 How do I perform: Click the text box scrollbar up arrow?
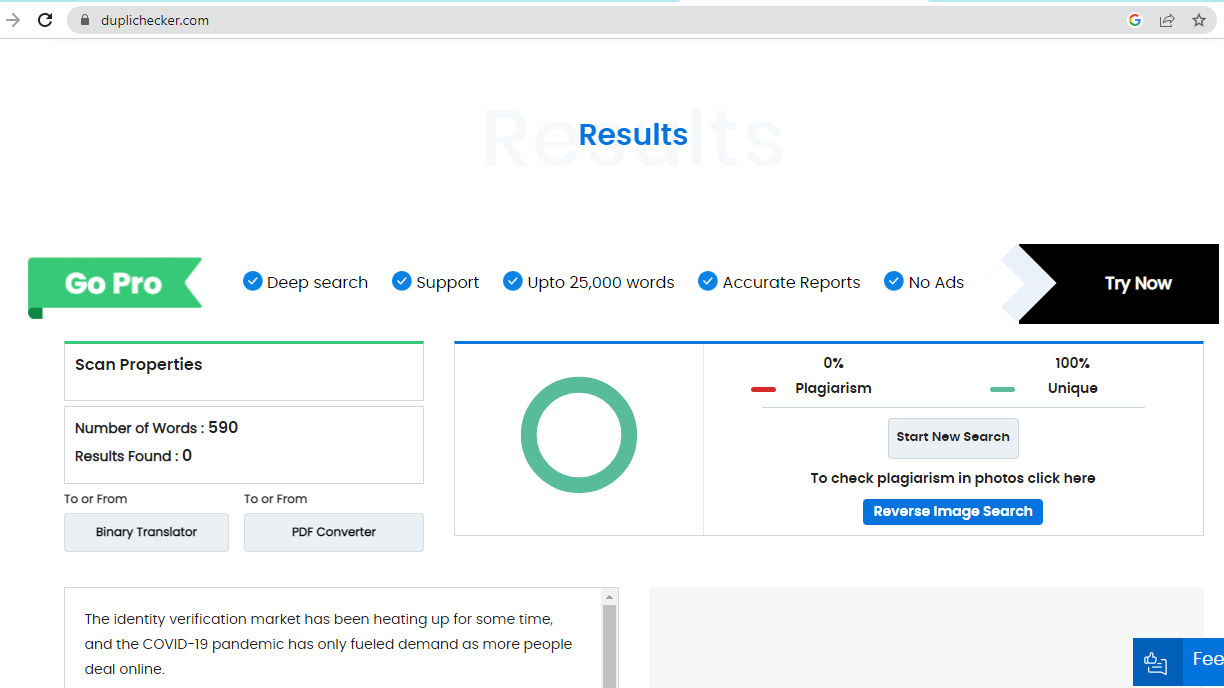click(609, 597)
